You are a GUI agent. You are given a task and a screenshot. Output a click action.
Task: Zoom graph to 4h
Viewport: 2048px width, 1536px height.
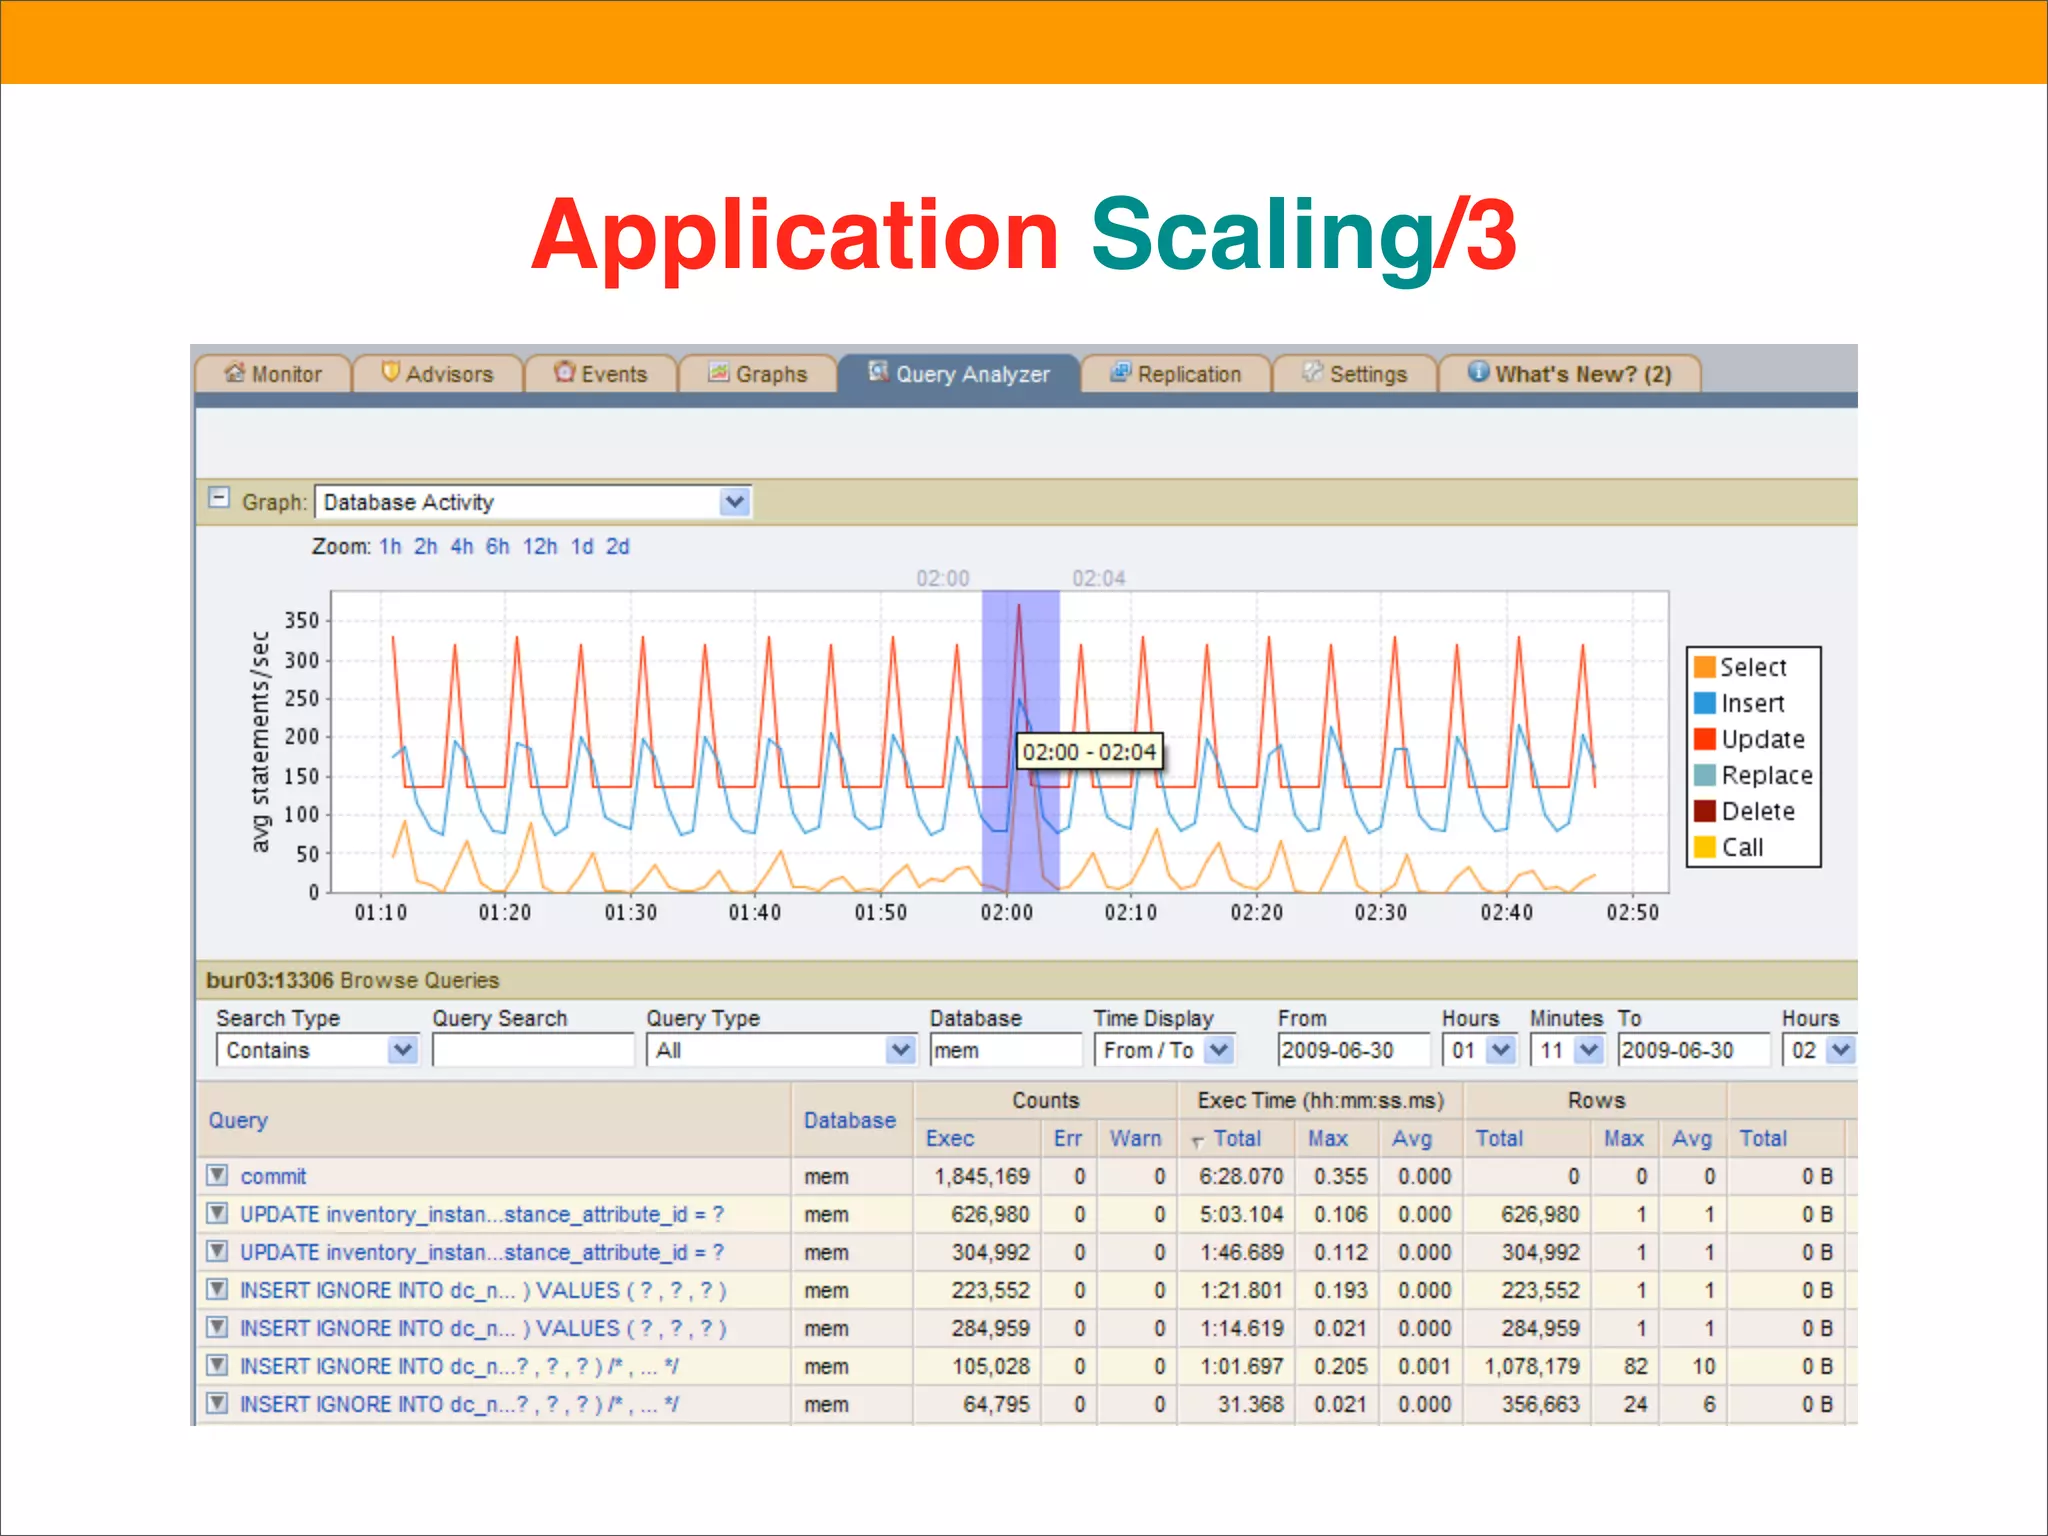click(462, 547)
